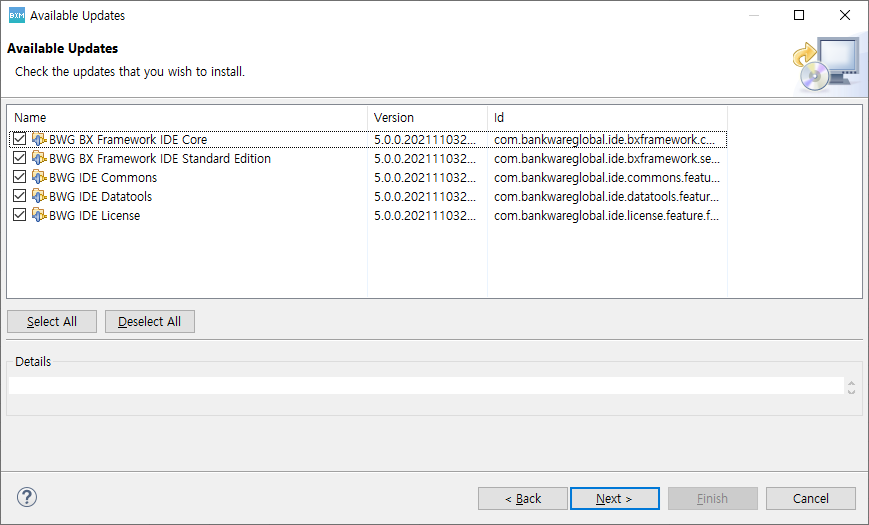Open the help question mark icon
The width and height of the screenshot is (869, 525).
(x=27, y=497)
